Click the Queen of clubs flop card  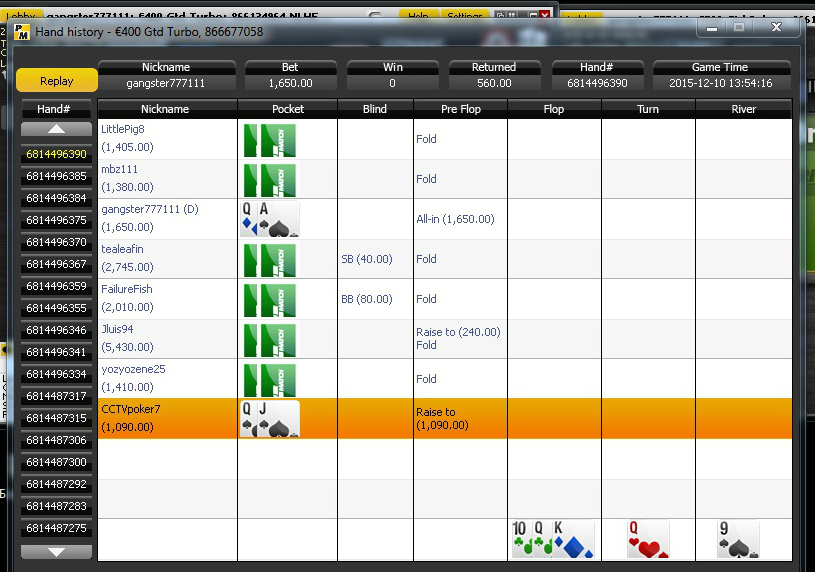(x=542, y=539)
